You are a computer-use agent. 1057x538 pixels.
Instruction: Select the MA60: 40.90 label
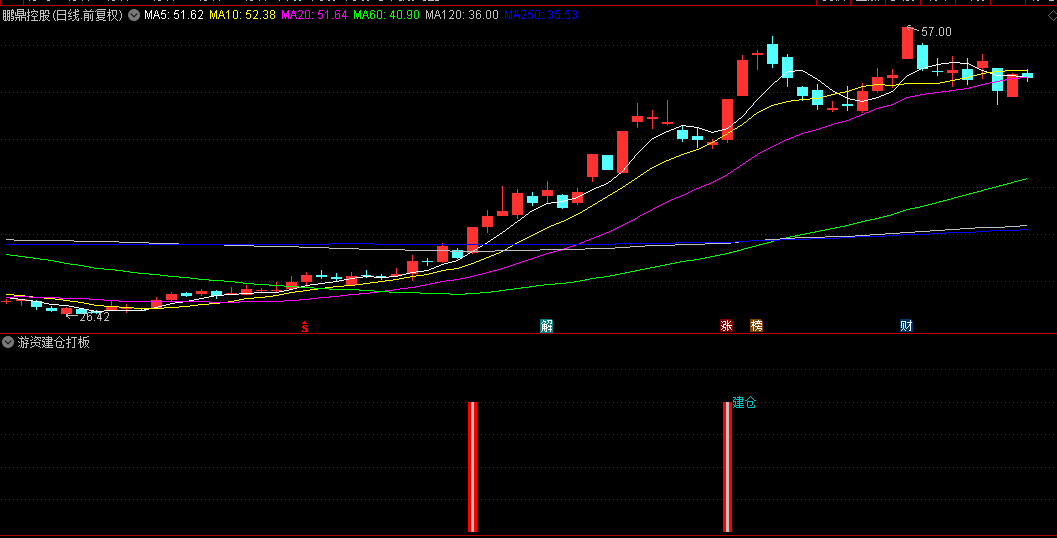point(386,15)
